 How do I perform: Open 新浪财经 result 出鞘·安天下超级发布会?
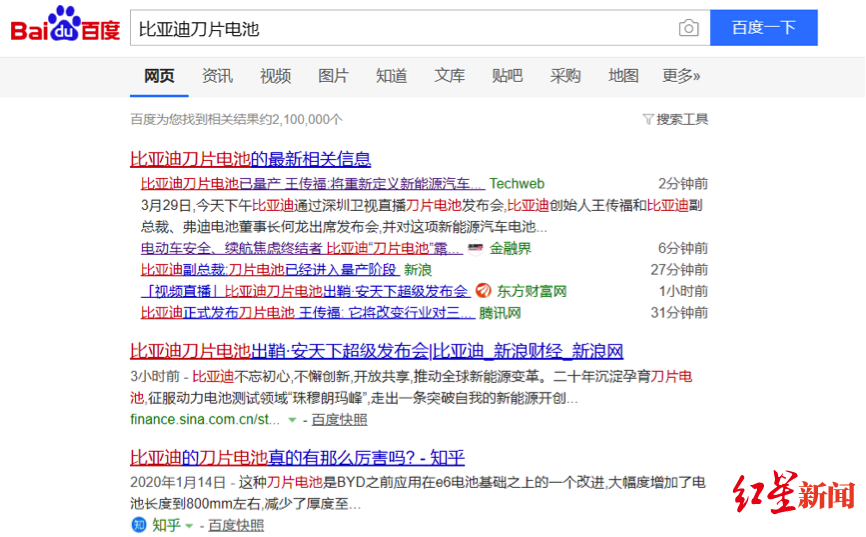click(377, 351)
